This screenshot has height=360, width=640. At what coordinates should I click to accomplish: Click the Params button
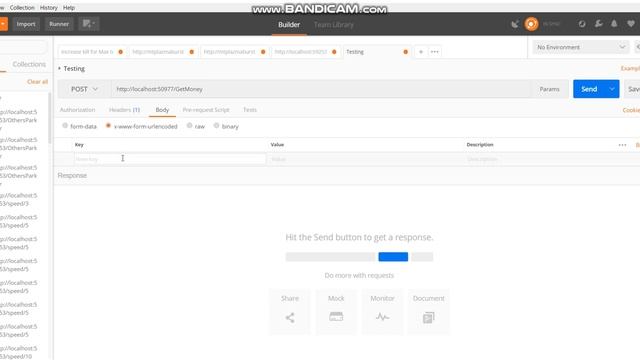coord(549,89)
